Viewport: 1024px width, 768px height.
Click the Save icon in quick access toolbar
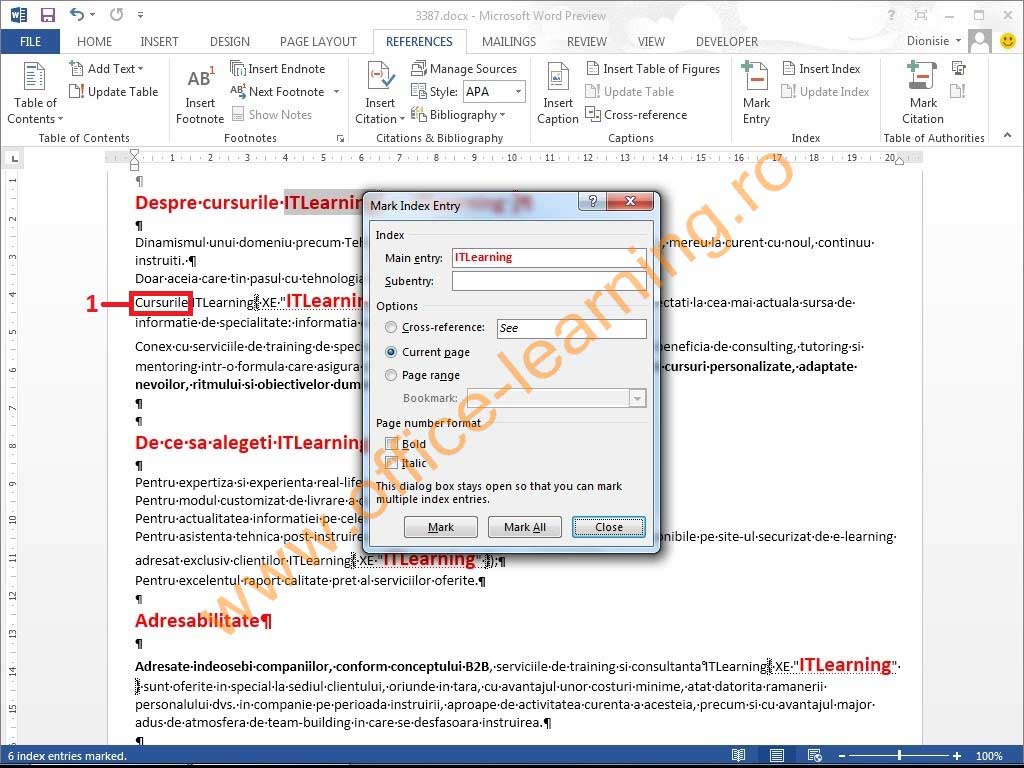click(x=47, y=14)
